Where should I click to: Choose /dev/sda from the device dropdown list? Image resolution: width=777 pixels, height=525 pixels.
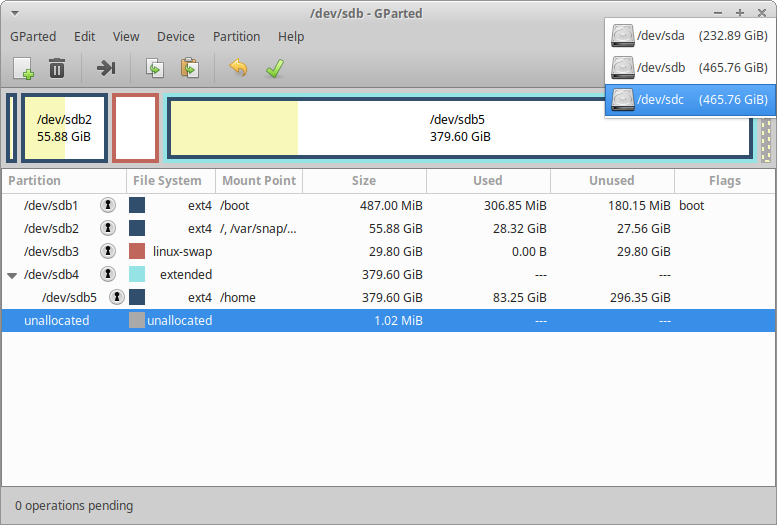coord(689,36)
